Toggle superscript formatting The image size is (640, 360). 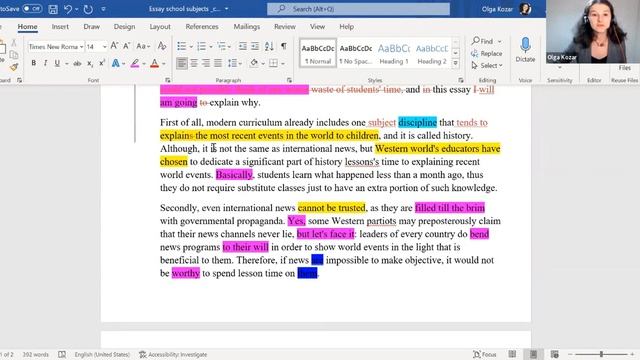[102, 63]
